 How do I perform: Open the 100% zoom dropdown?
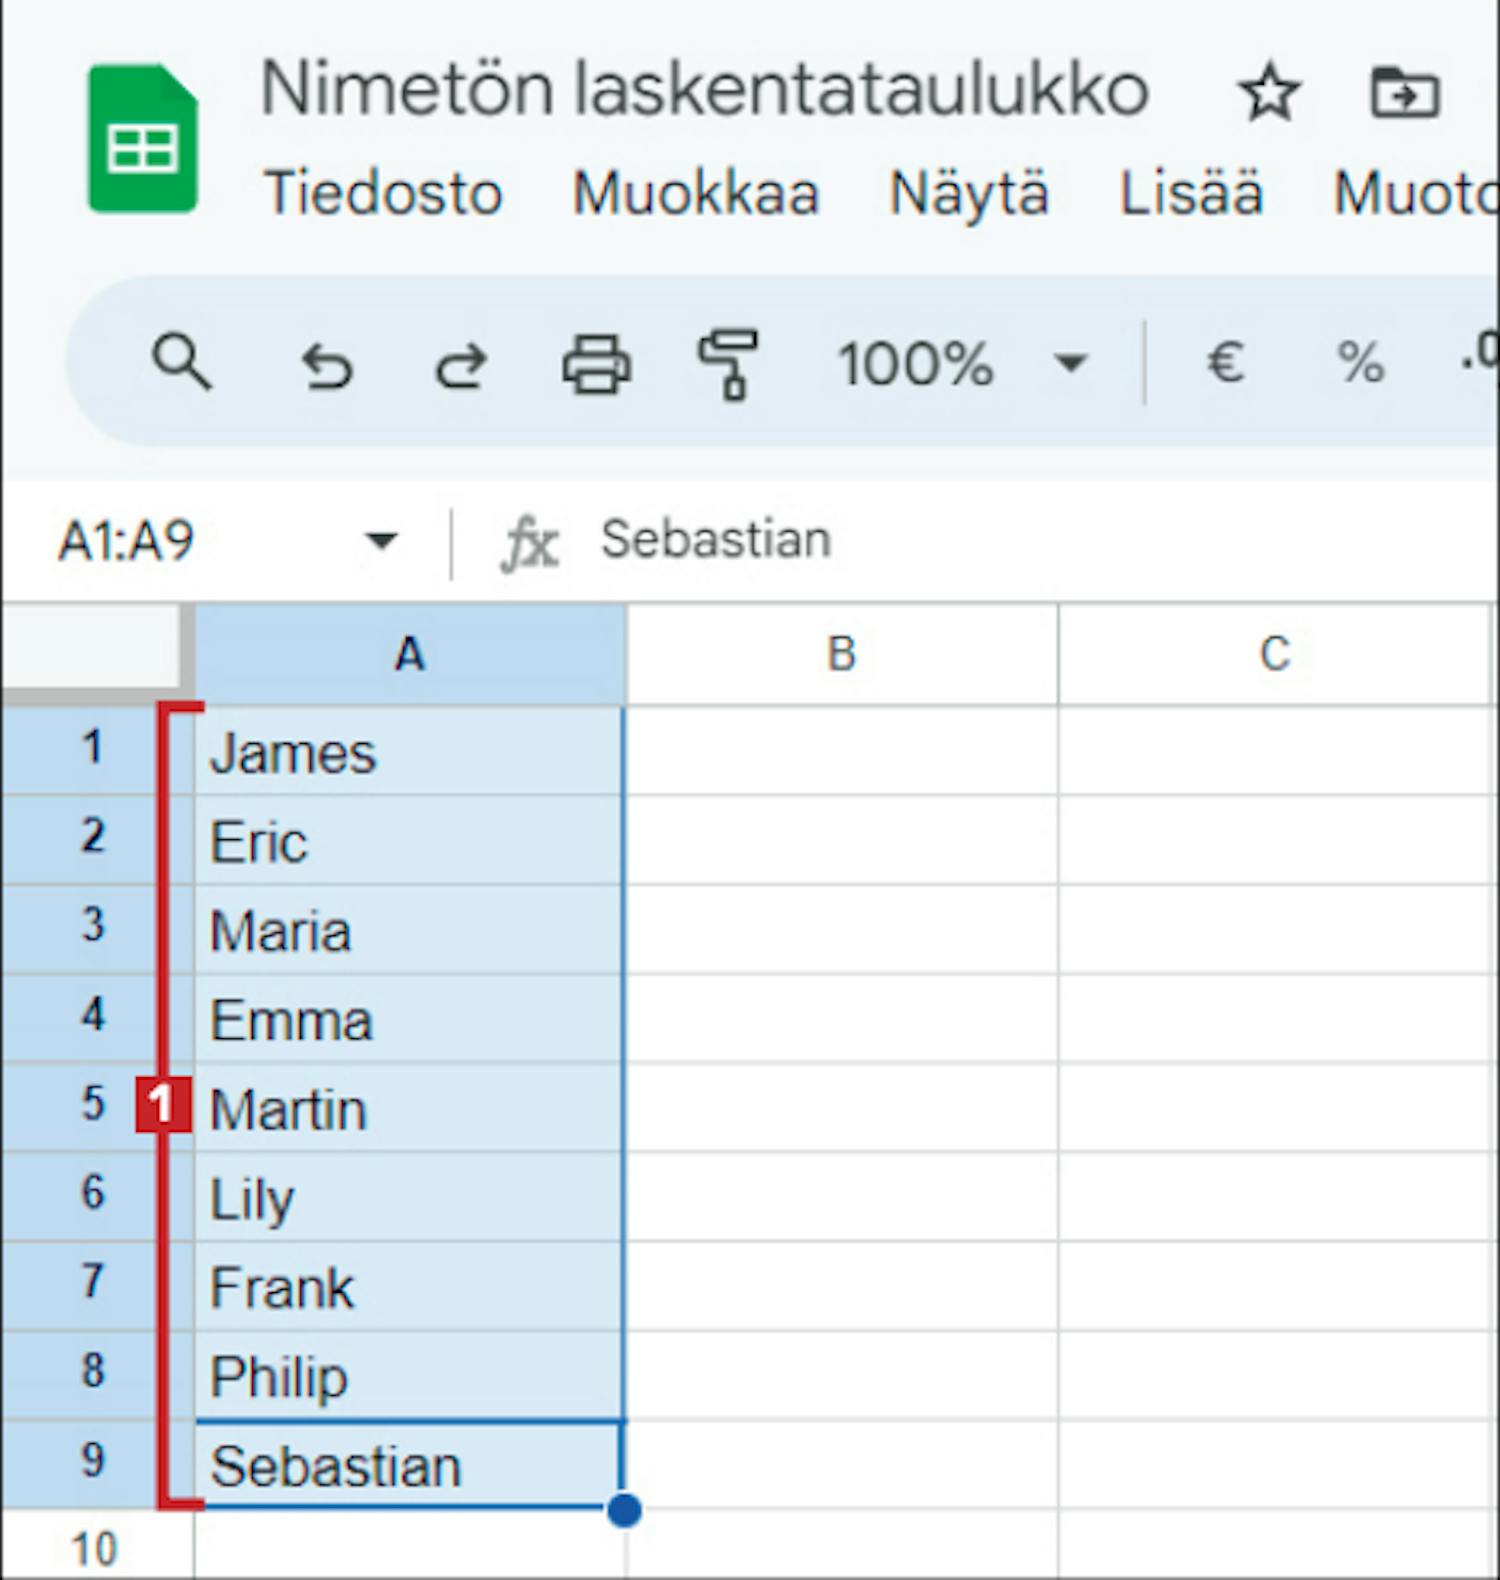[x=961, y=362]
